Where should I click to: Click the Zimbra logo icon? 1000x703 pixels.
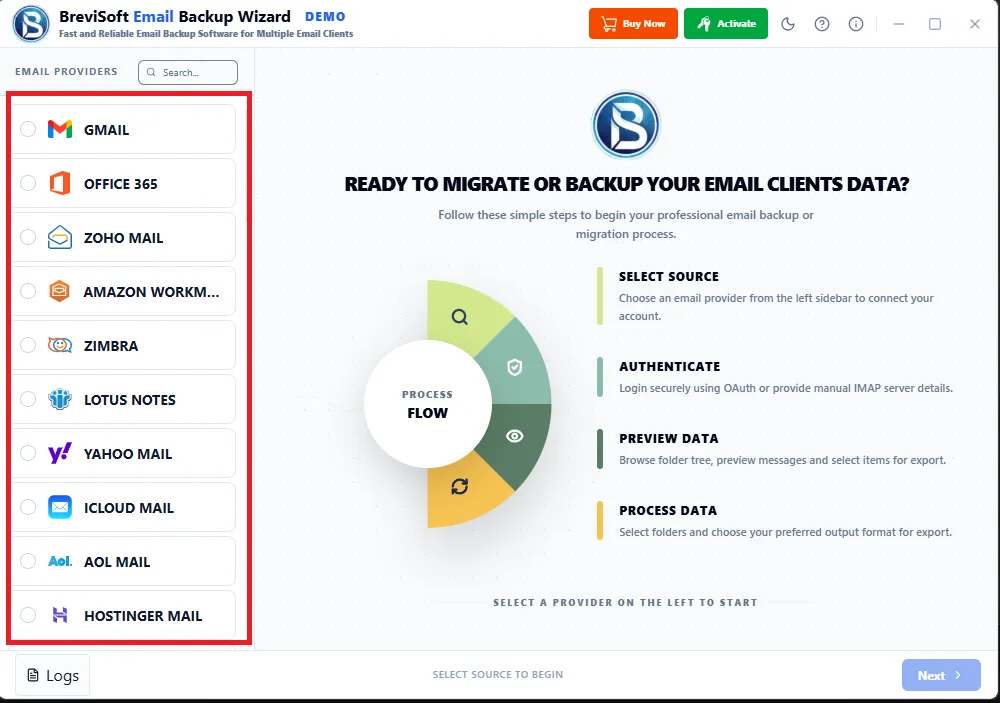click(60, 345)
